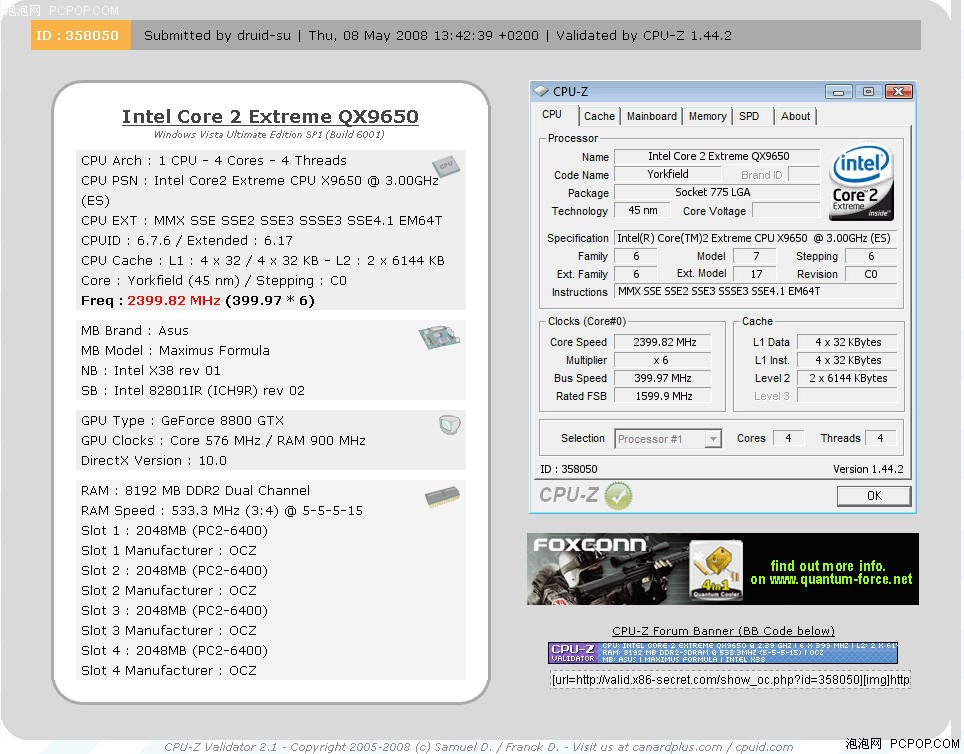Click the Core Speed 2399.82 MHz field

click(x=663, y=342)
